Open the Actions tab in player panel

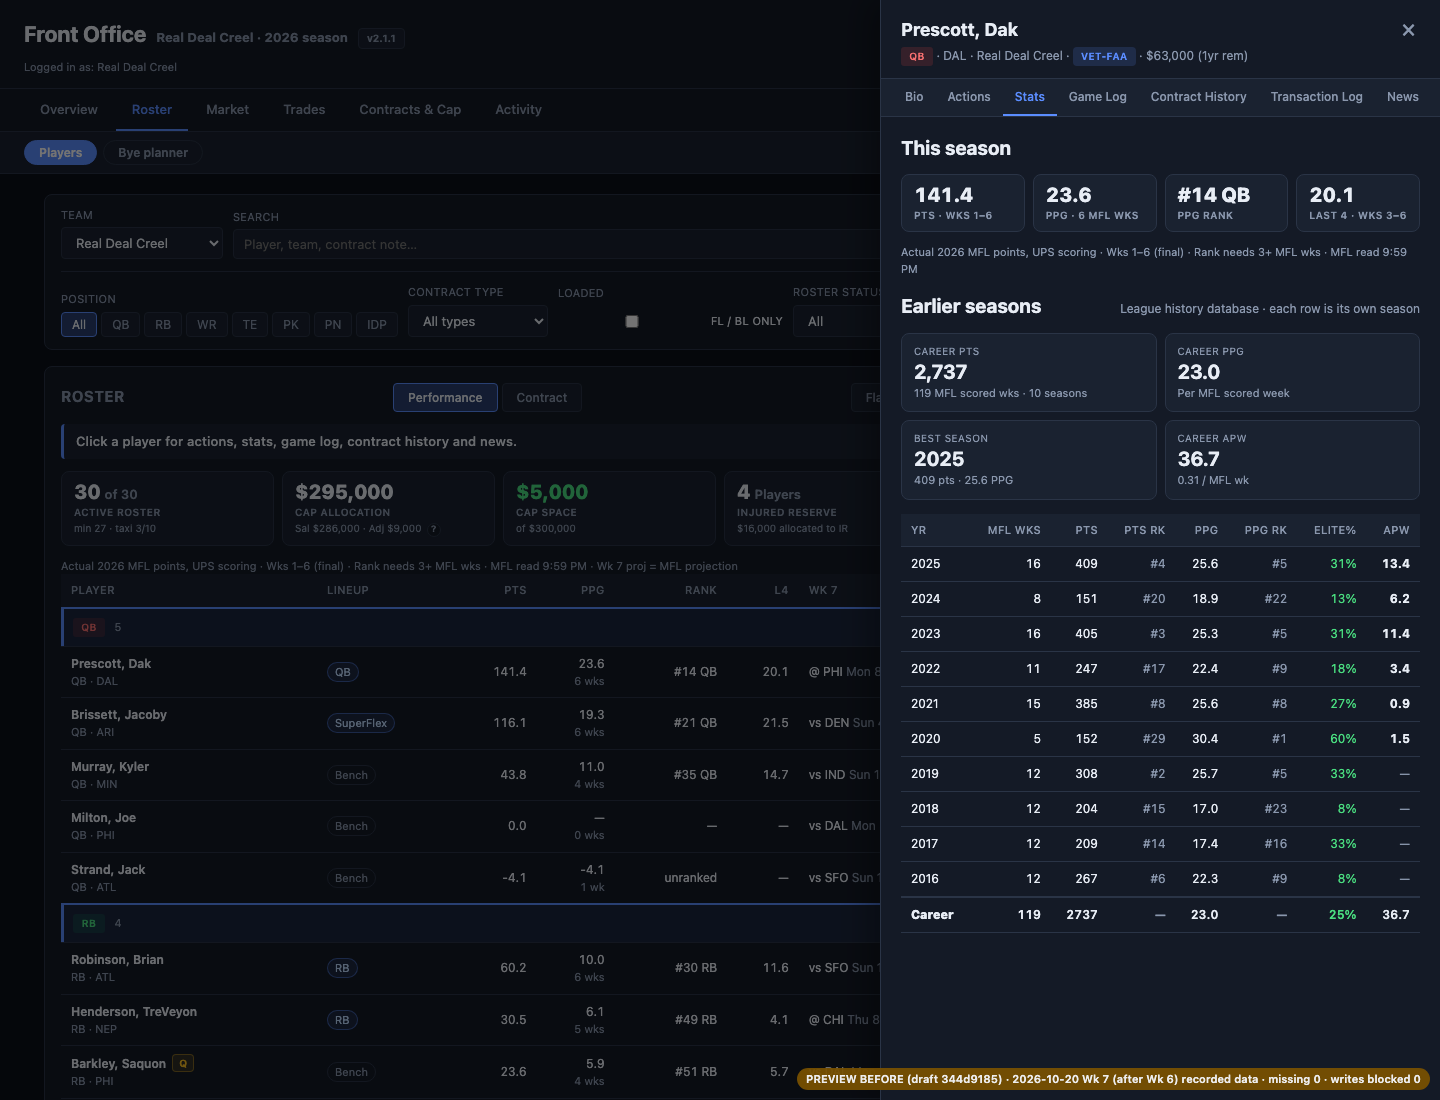point(969,97)
